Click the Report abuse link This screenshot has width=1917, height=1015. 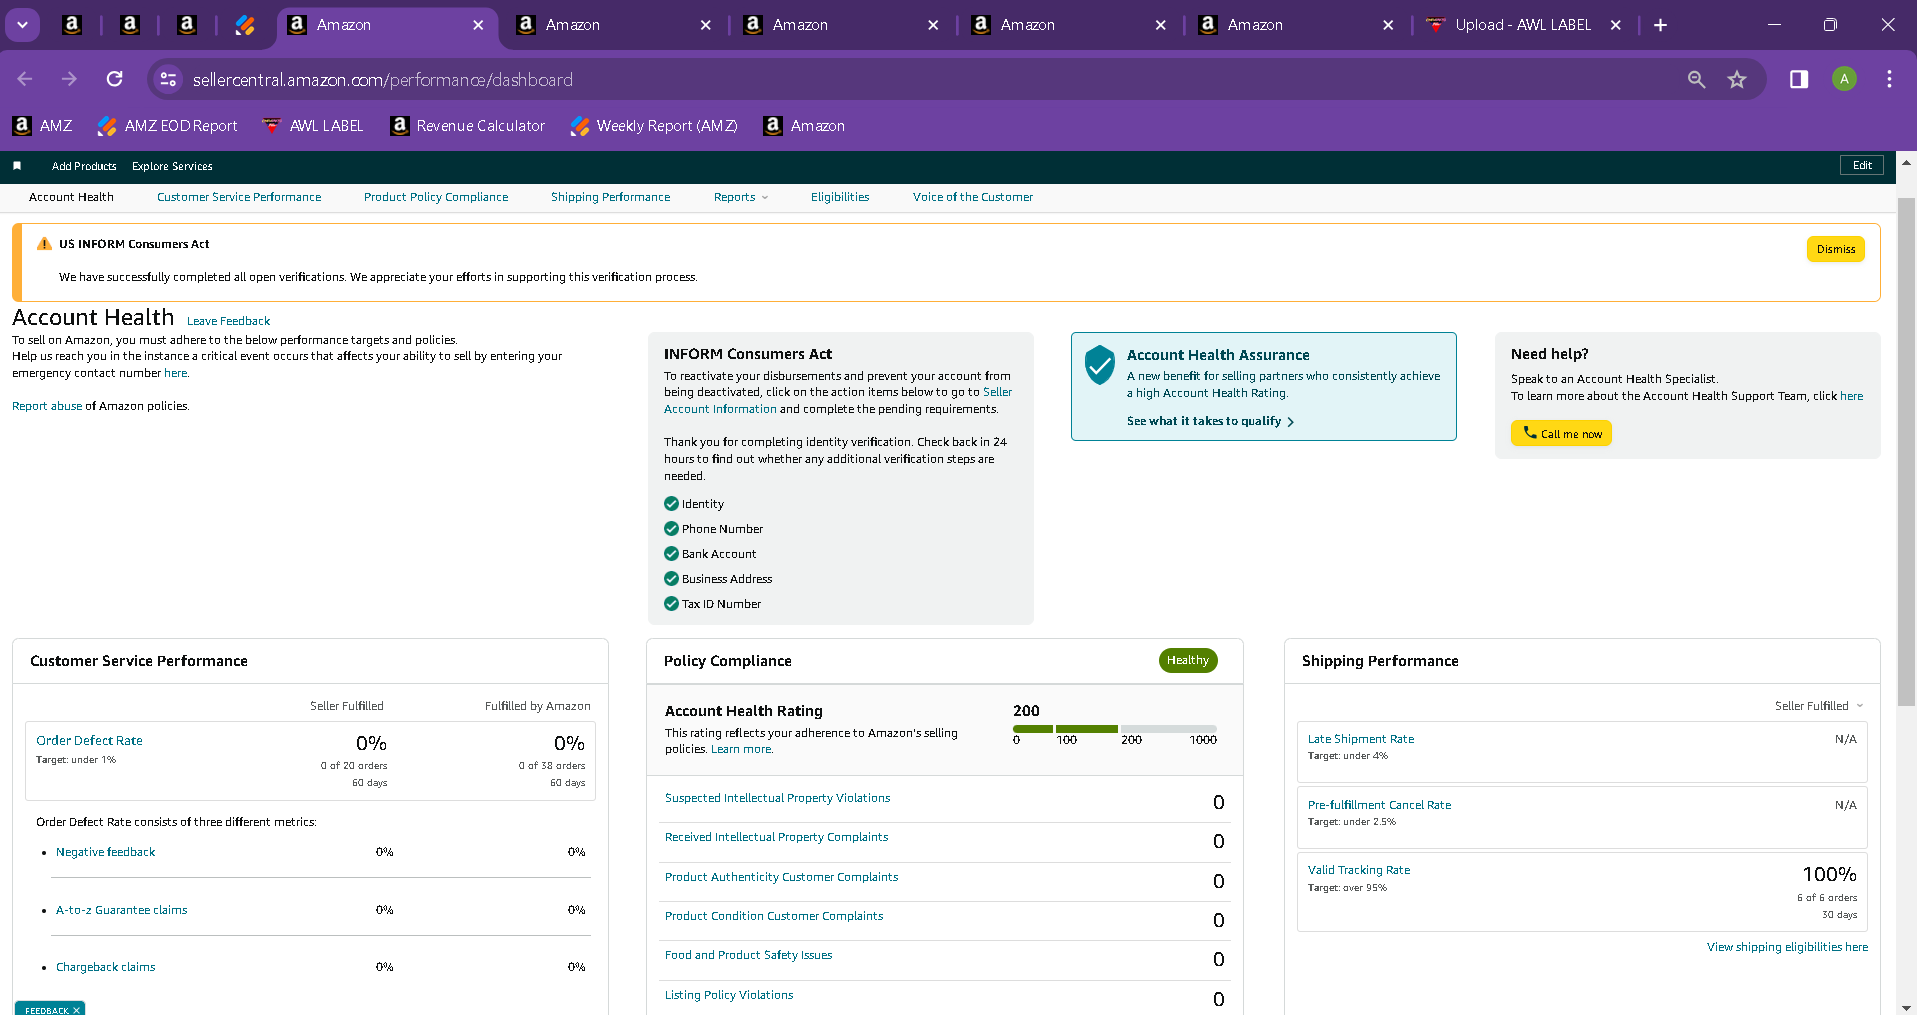pos(47,406)
